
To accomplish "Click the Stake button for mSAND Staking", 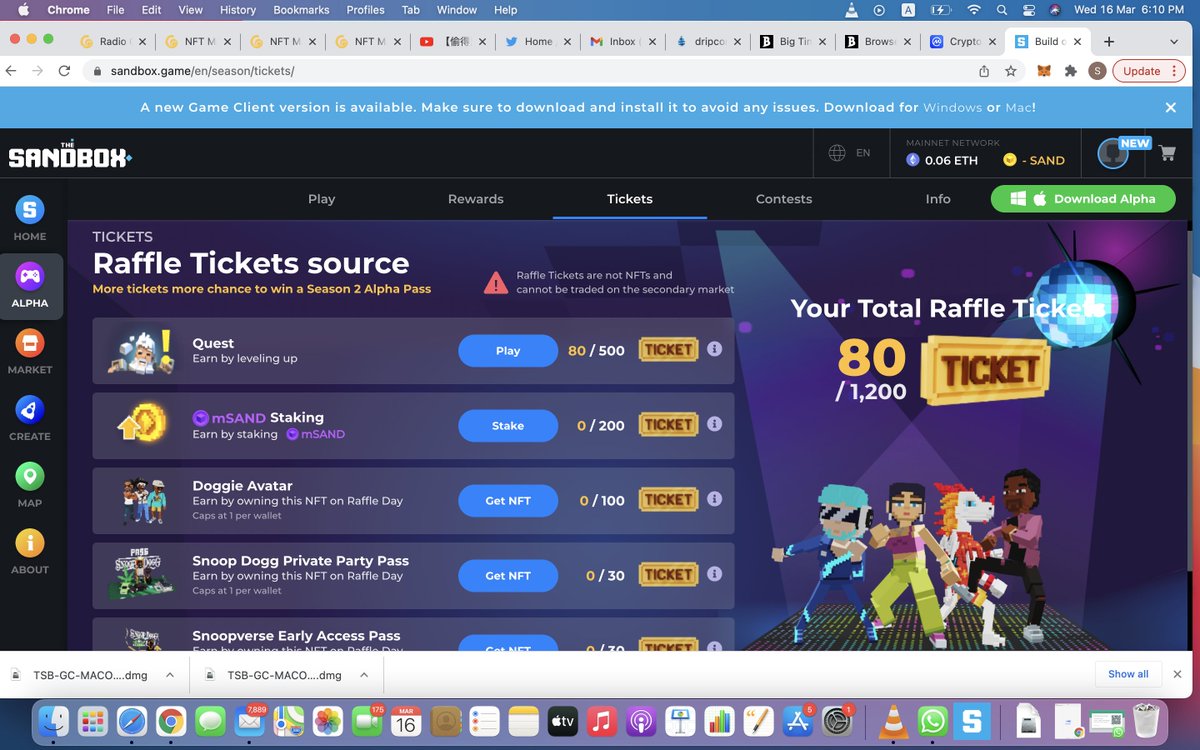I will click(508, 426).
